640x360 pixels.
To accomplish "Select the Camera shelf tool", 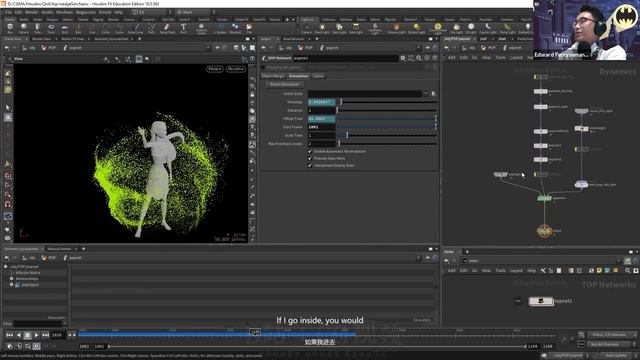I will point(306,28).
